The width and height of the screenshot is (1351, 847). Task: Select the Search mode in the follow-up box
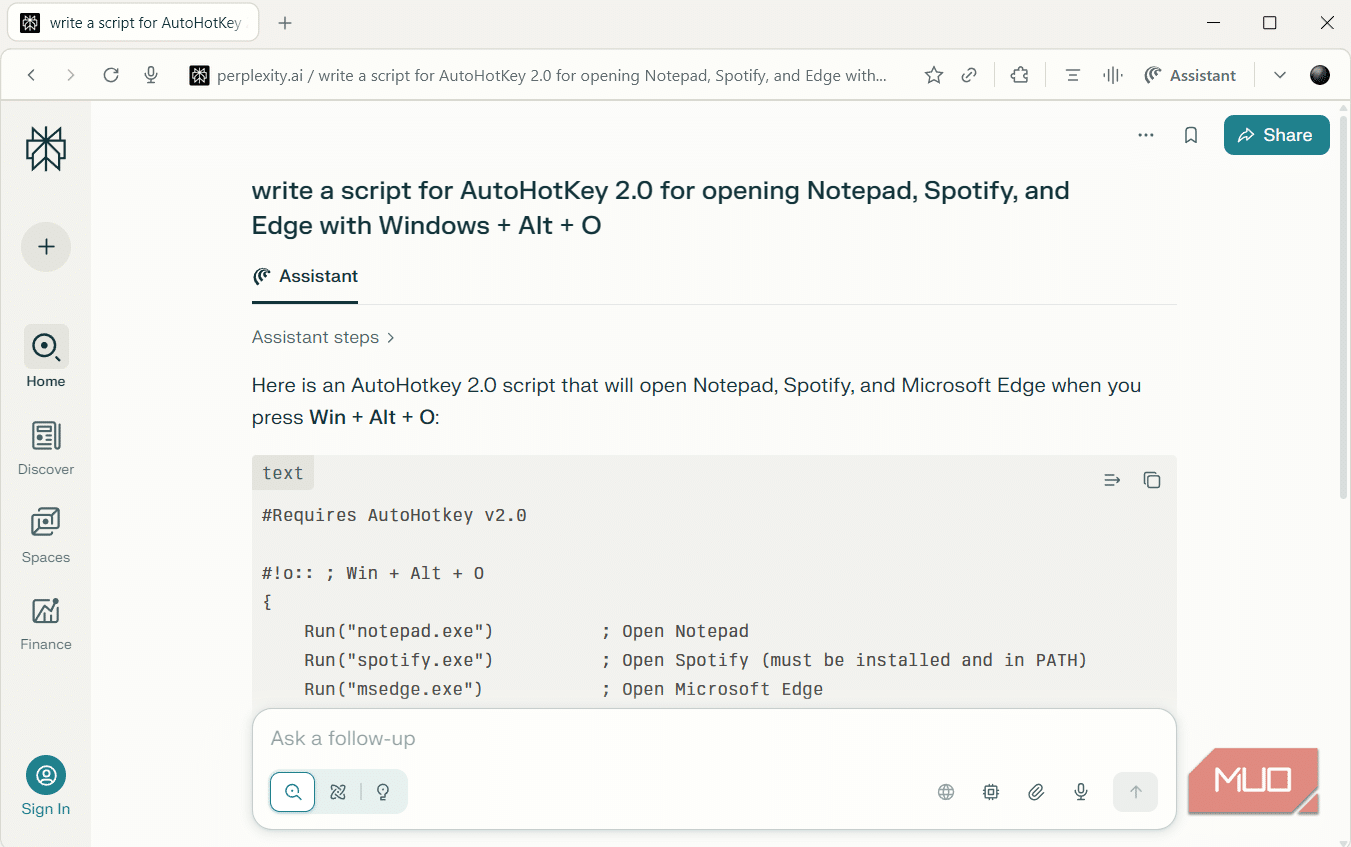point(293,792)
